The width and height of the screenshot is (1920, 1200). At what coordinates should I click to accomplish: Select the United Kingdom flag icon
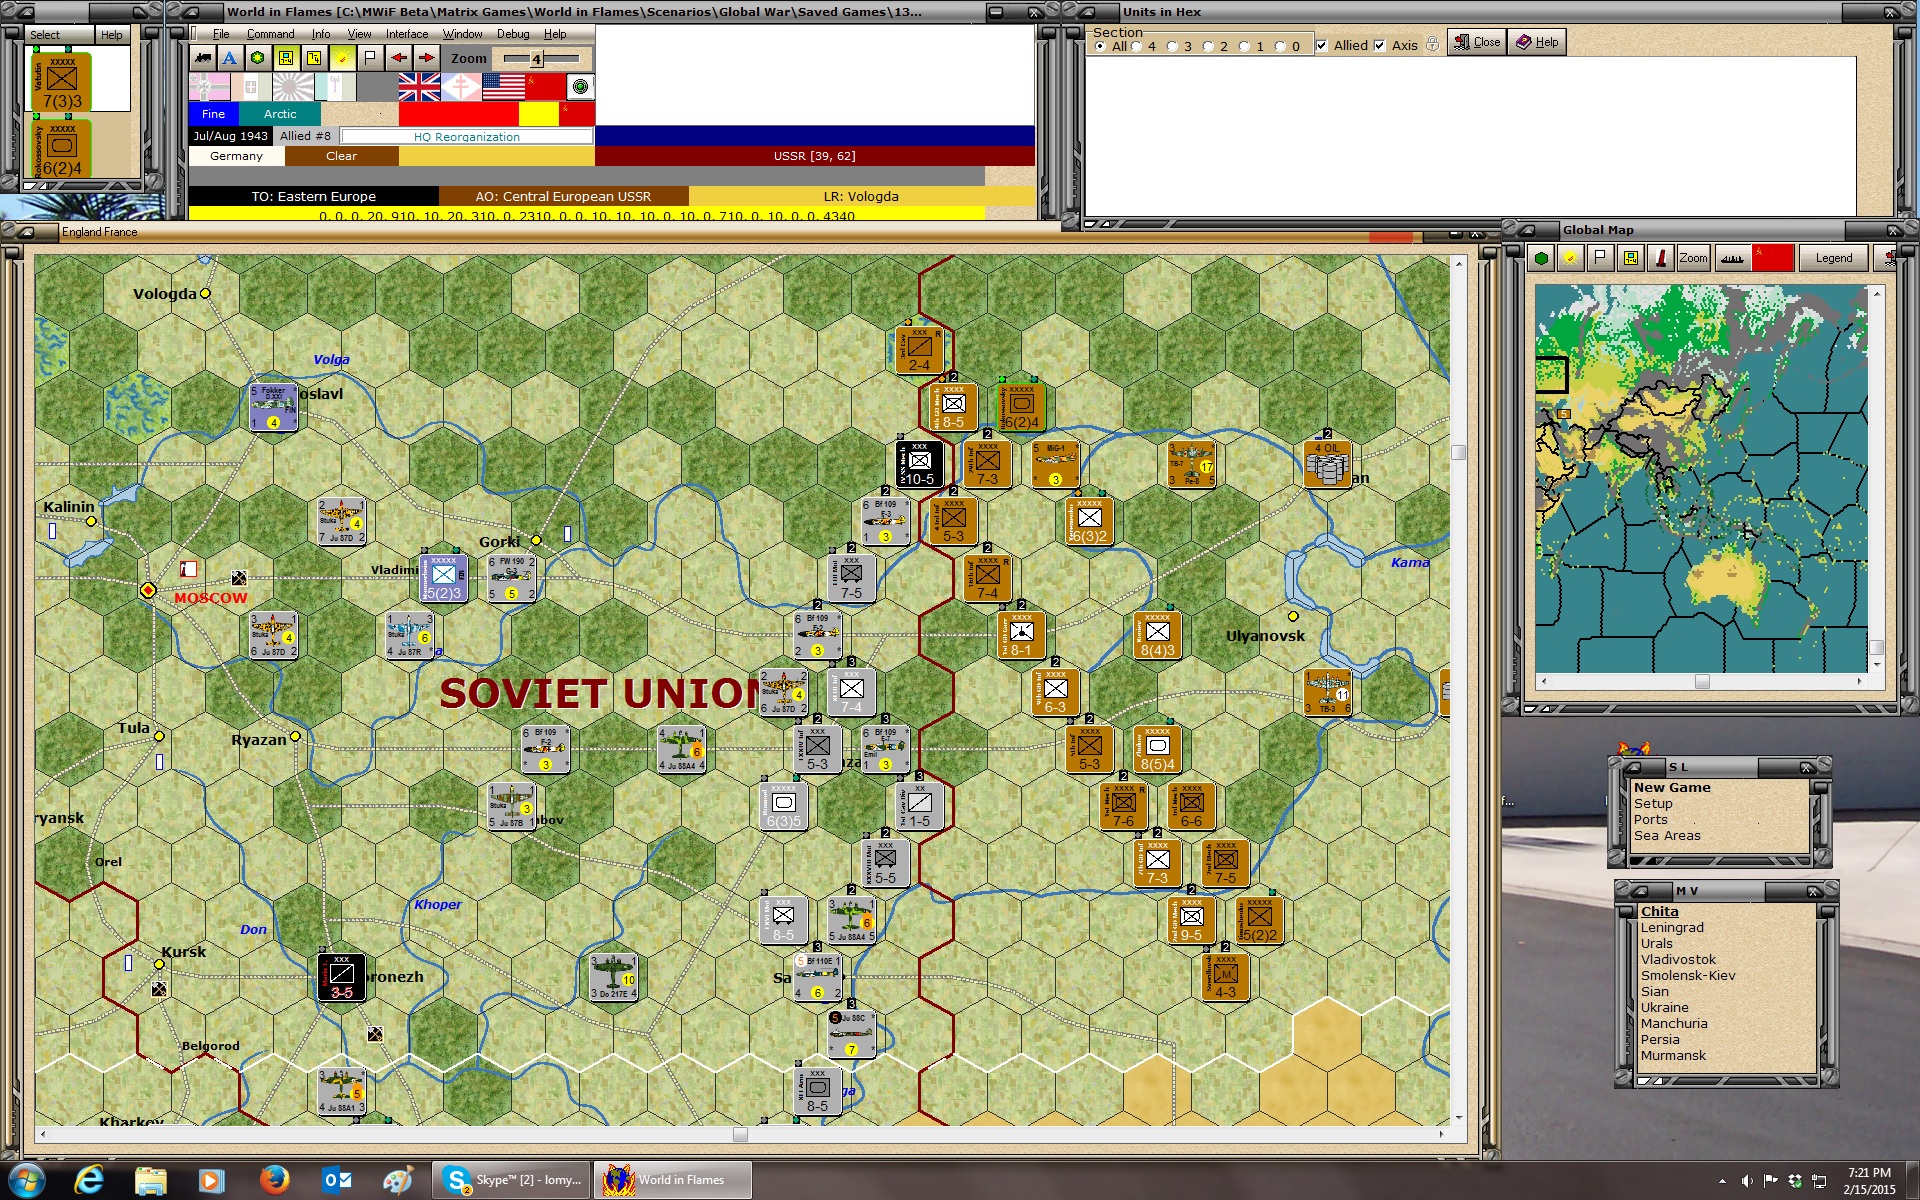(x=419, y=87)
